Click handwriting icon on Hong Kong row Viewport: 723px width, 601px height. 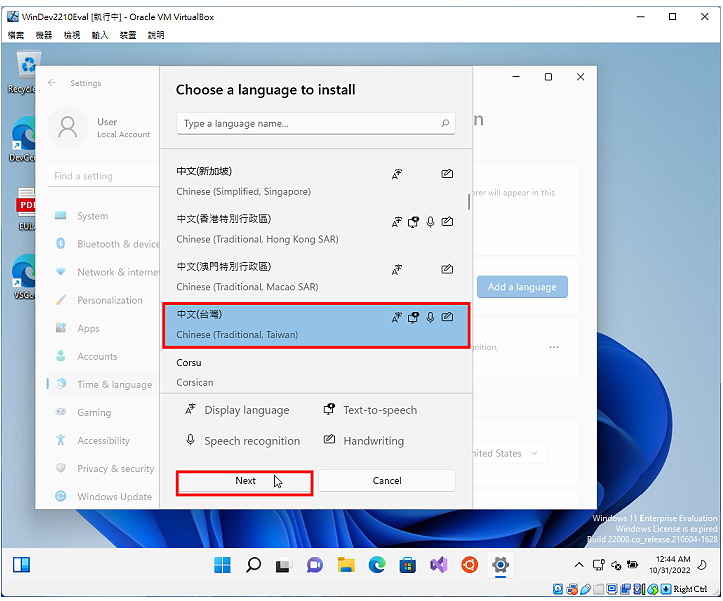pyautogui.click(x=447, y=222)
